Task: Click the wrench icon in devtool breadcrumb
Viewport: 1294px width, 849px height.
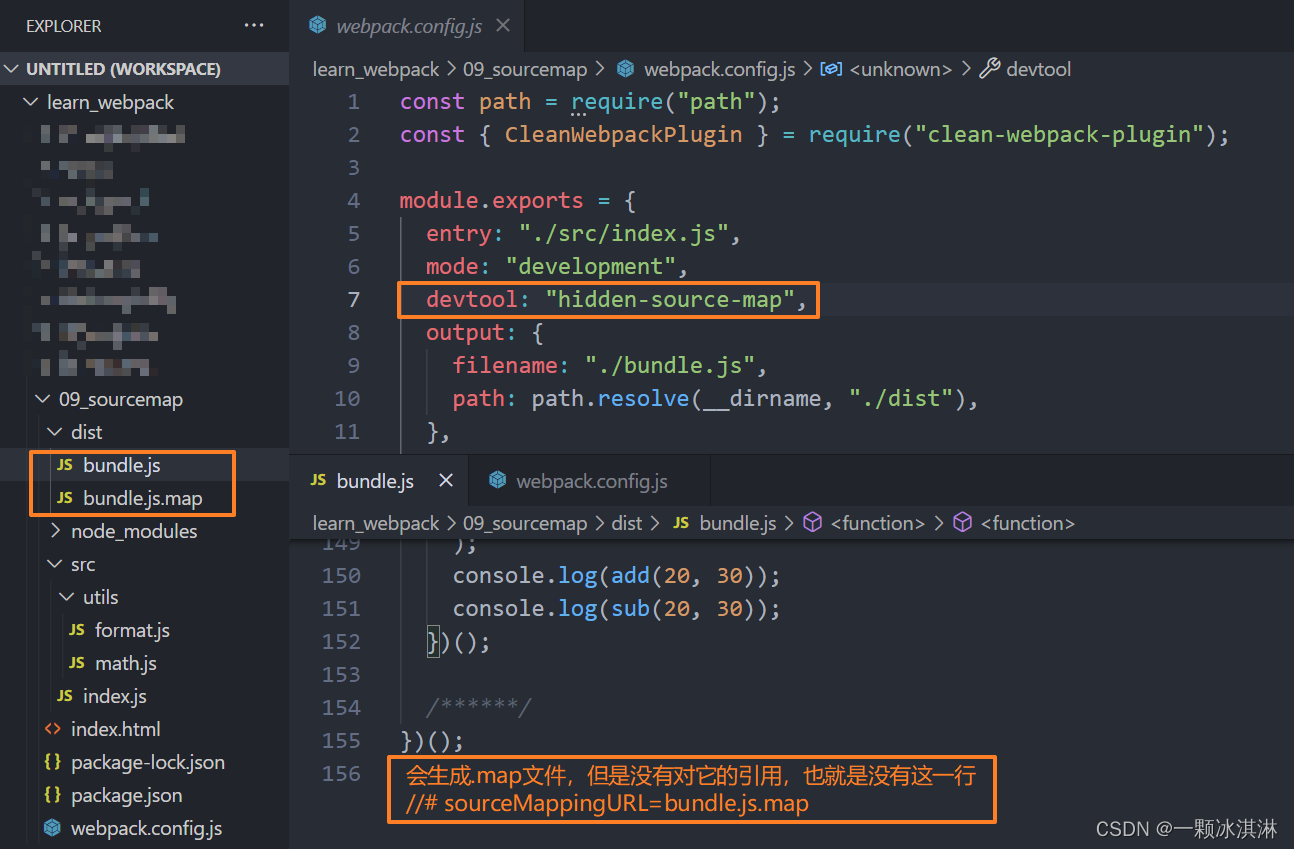Action: 989,69
